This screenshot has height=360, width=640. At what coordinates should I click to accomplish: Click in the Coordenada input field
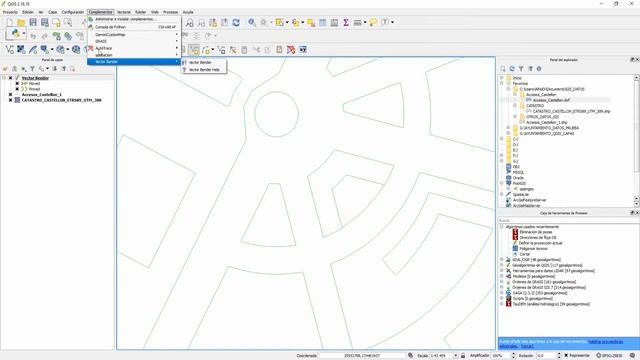click(362, 356)
